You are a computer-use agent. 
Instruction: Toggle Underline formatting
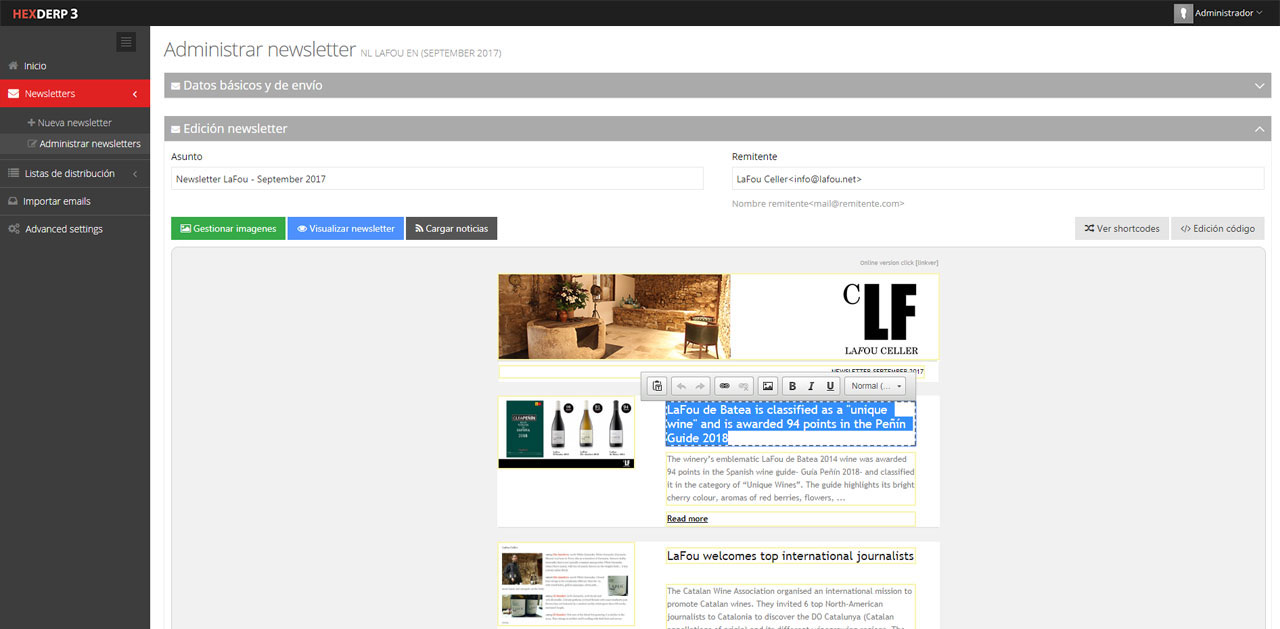[x=830, y=386]
